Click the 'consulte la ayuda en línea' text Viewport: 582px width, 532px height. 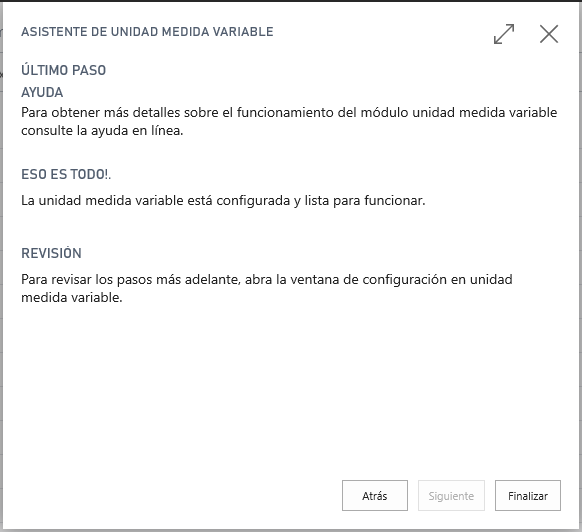click(102, 131)
